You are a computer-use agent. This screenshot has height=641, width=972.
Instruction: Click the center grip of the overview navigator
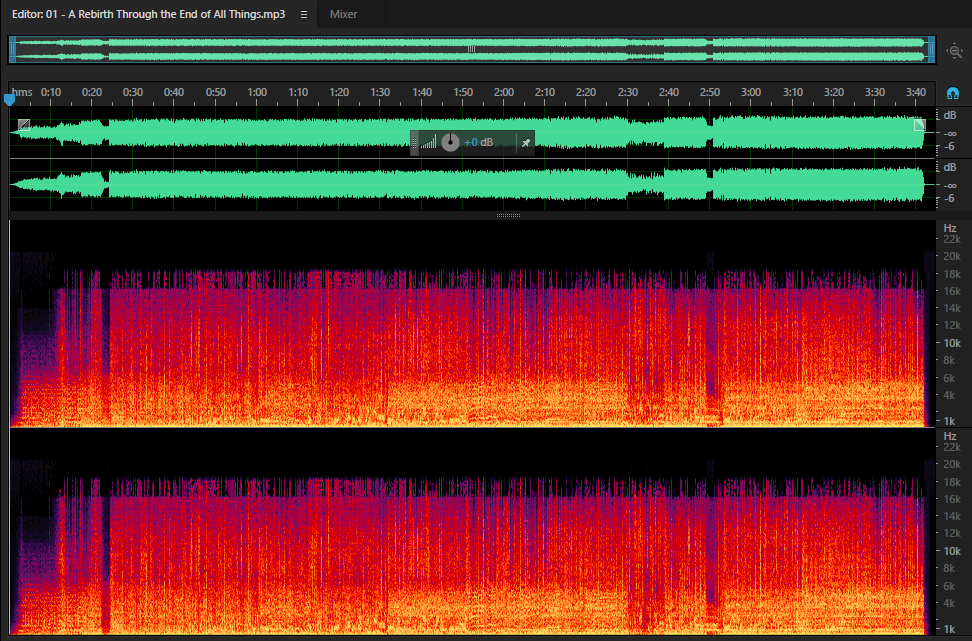472,49
